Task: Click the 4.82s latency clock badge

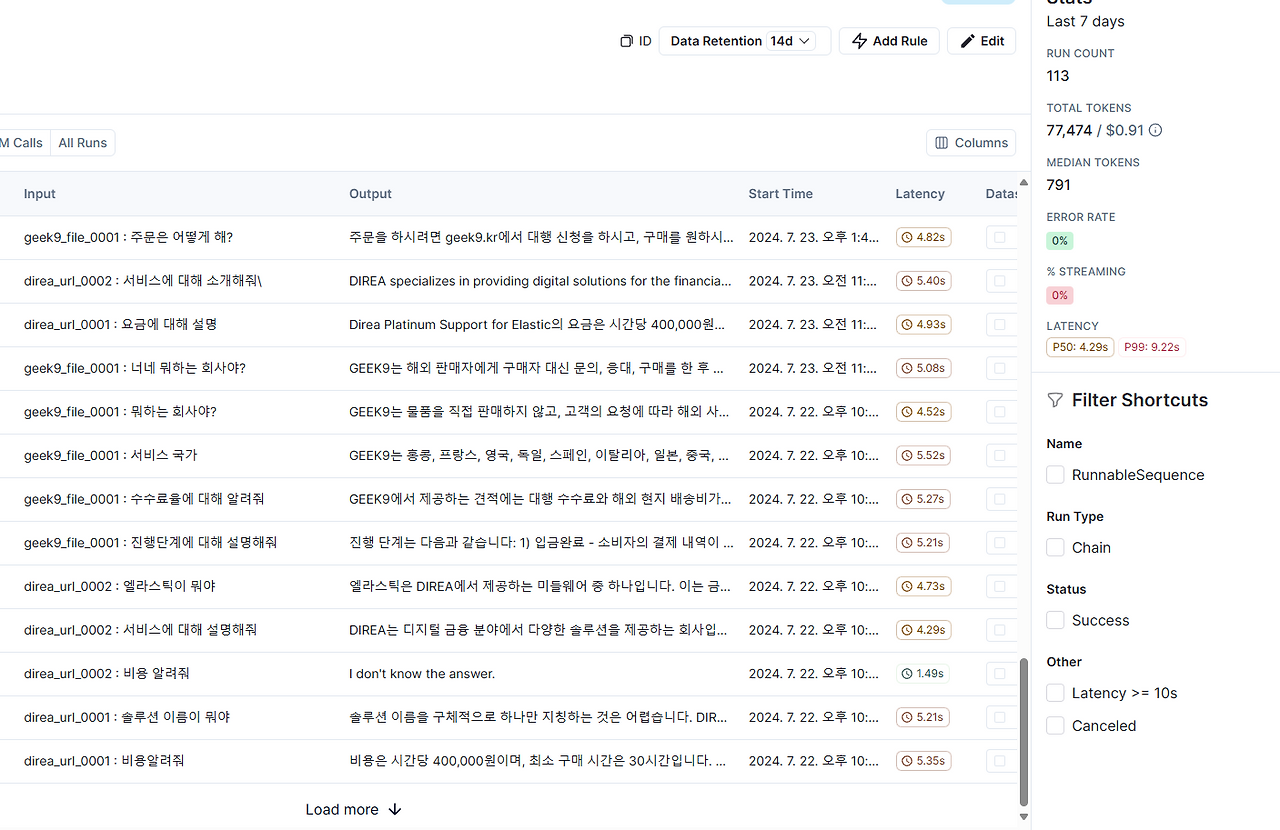Action: point(923,237)
